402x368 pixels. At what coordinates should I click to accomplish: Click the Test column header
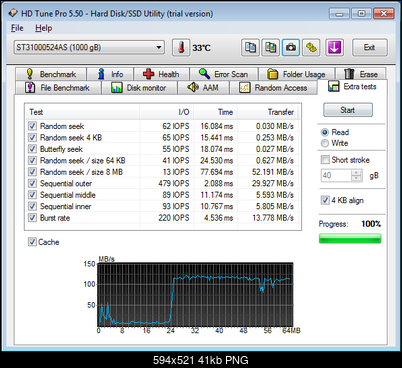pos(83,112)
